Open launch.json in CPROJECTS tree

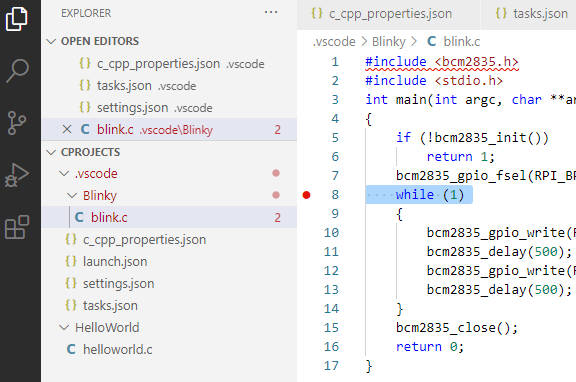[x=169, y=262]
